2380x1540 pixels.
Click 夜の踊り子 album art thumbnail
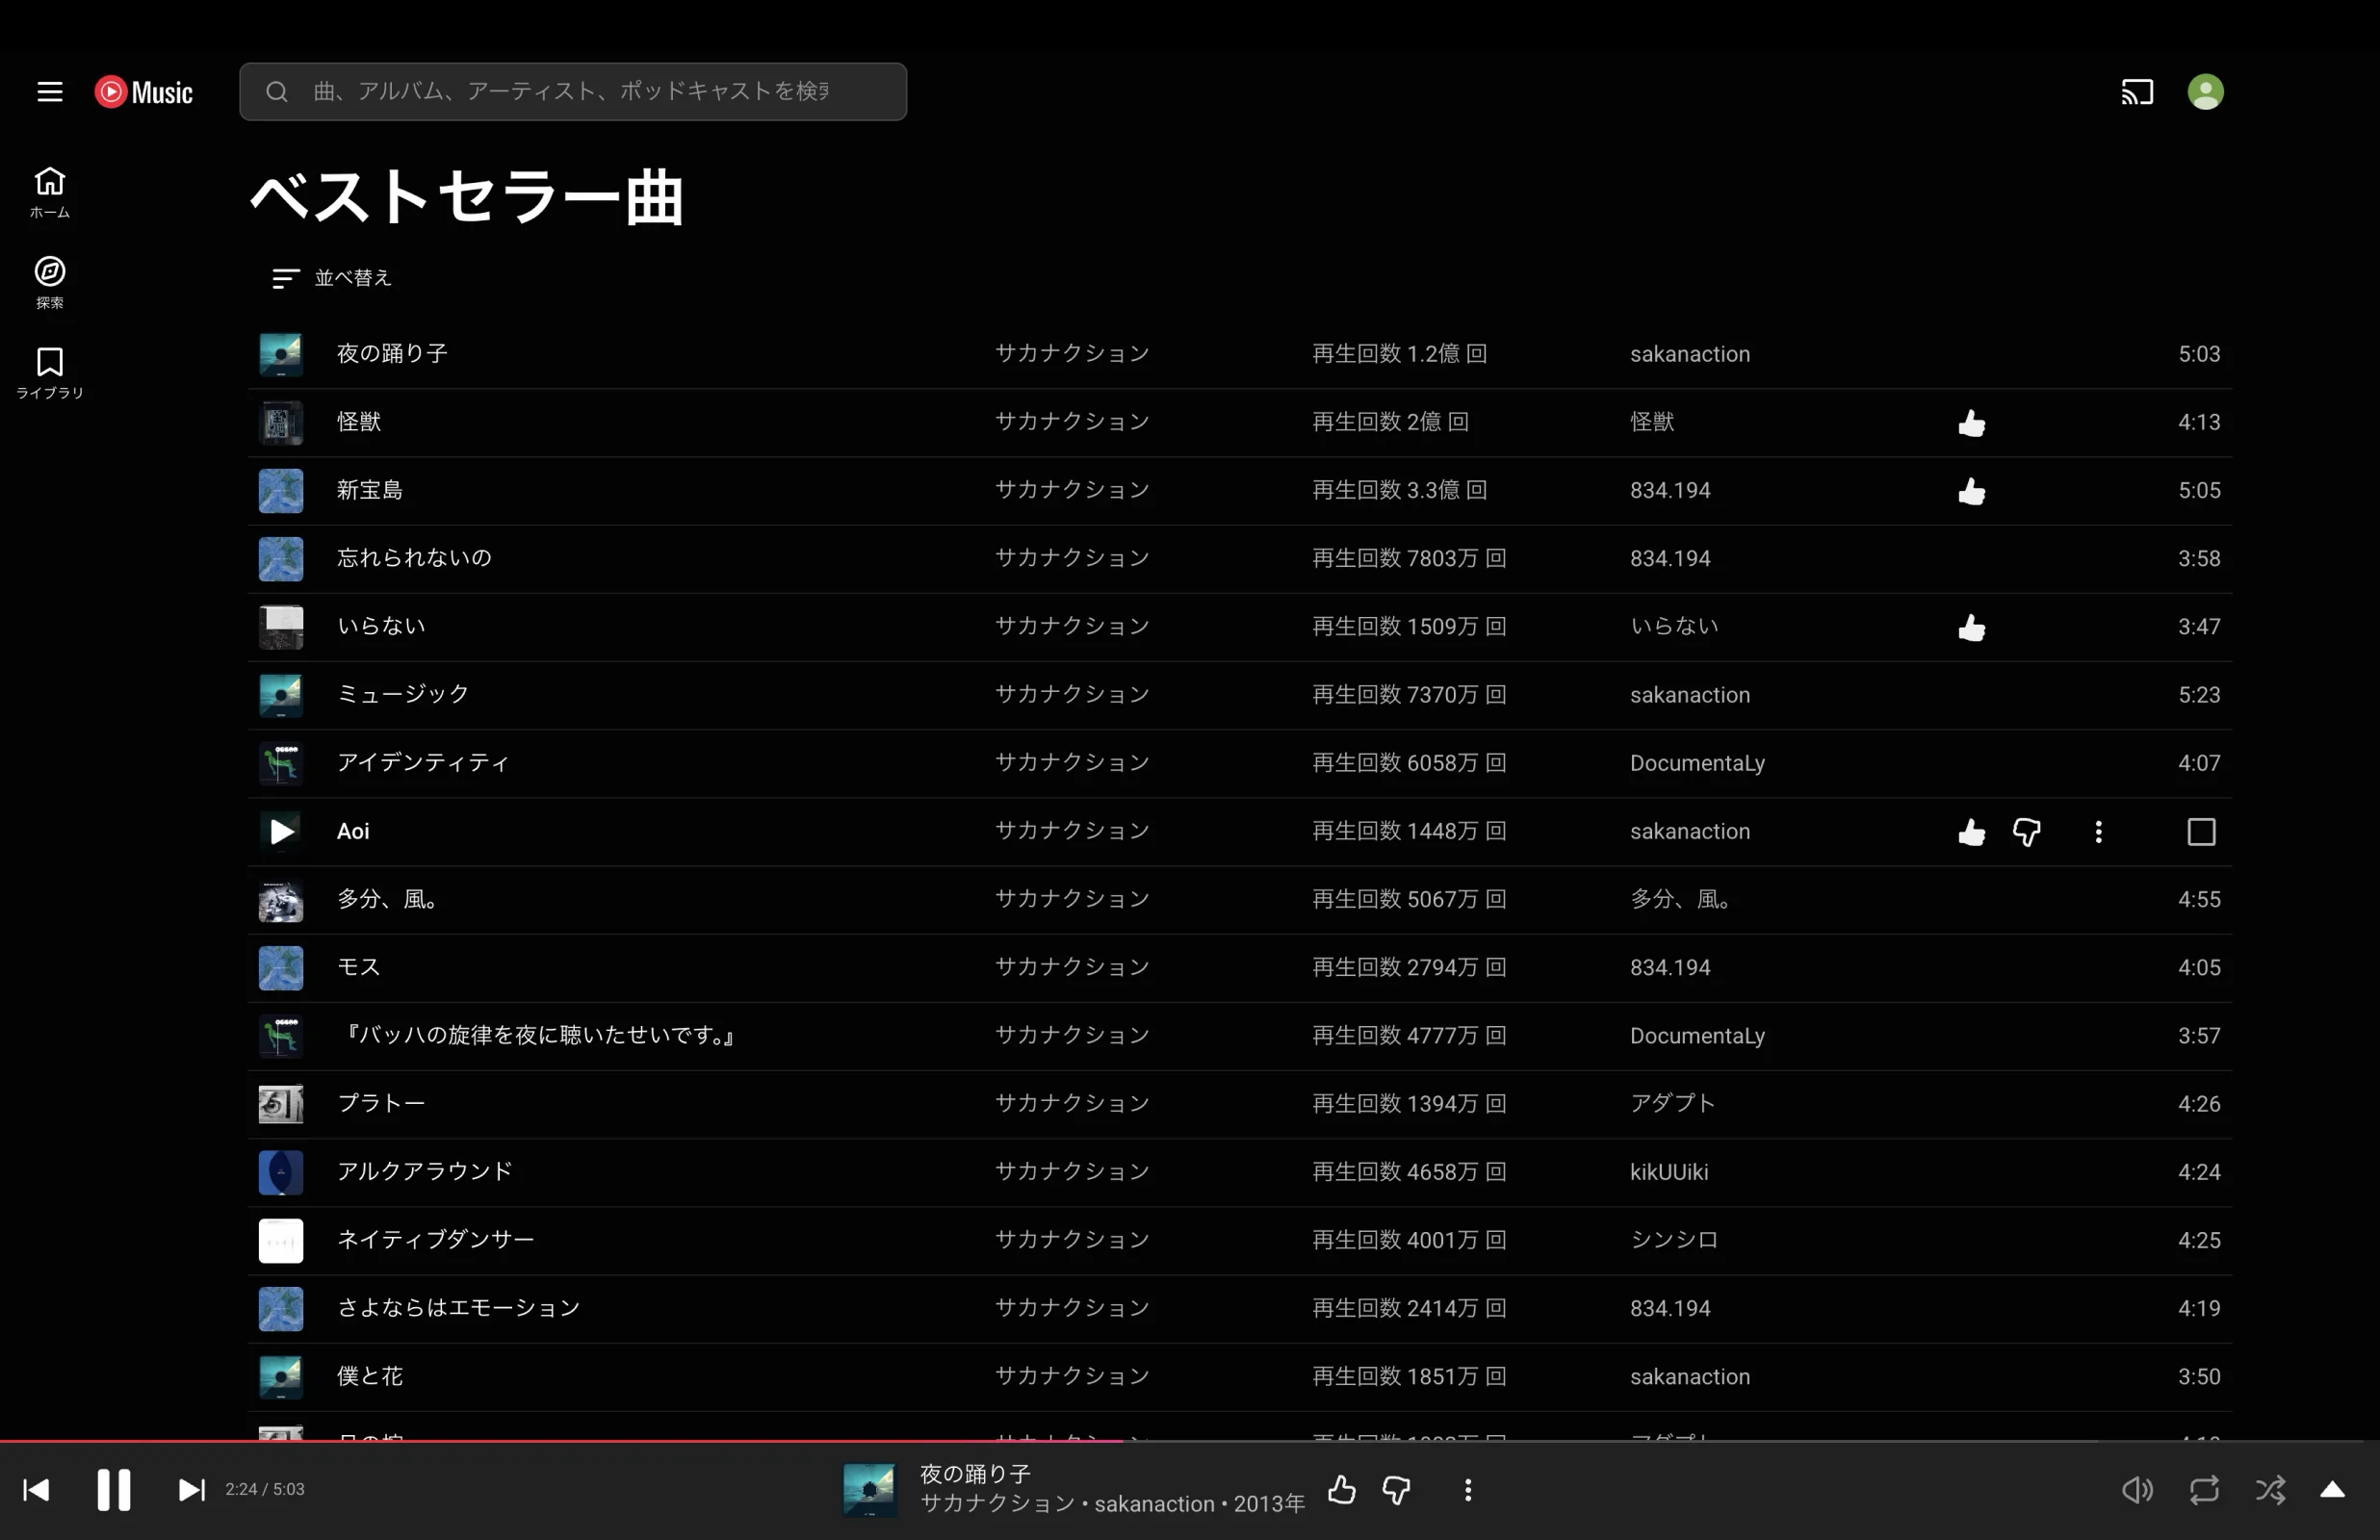(281, 354)
